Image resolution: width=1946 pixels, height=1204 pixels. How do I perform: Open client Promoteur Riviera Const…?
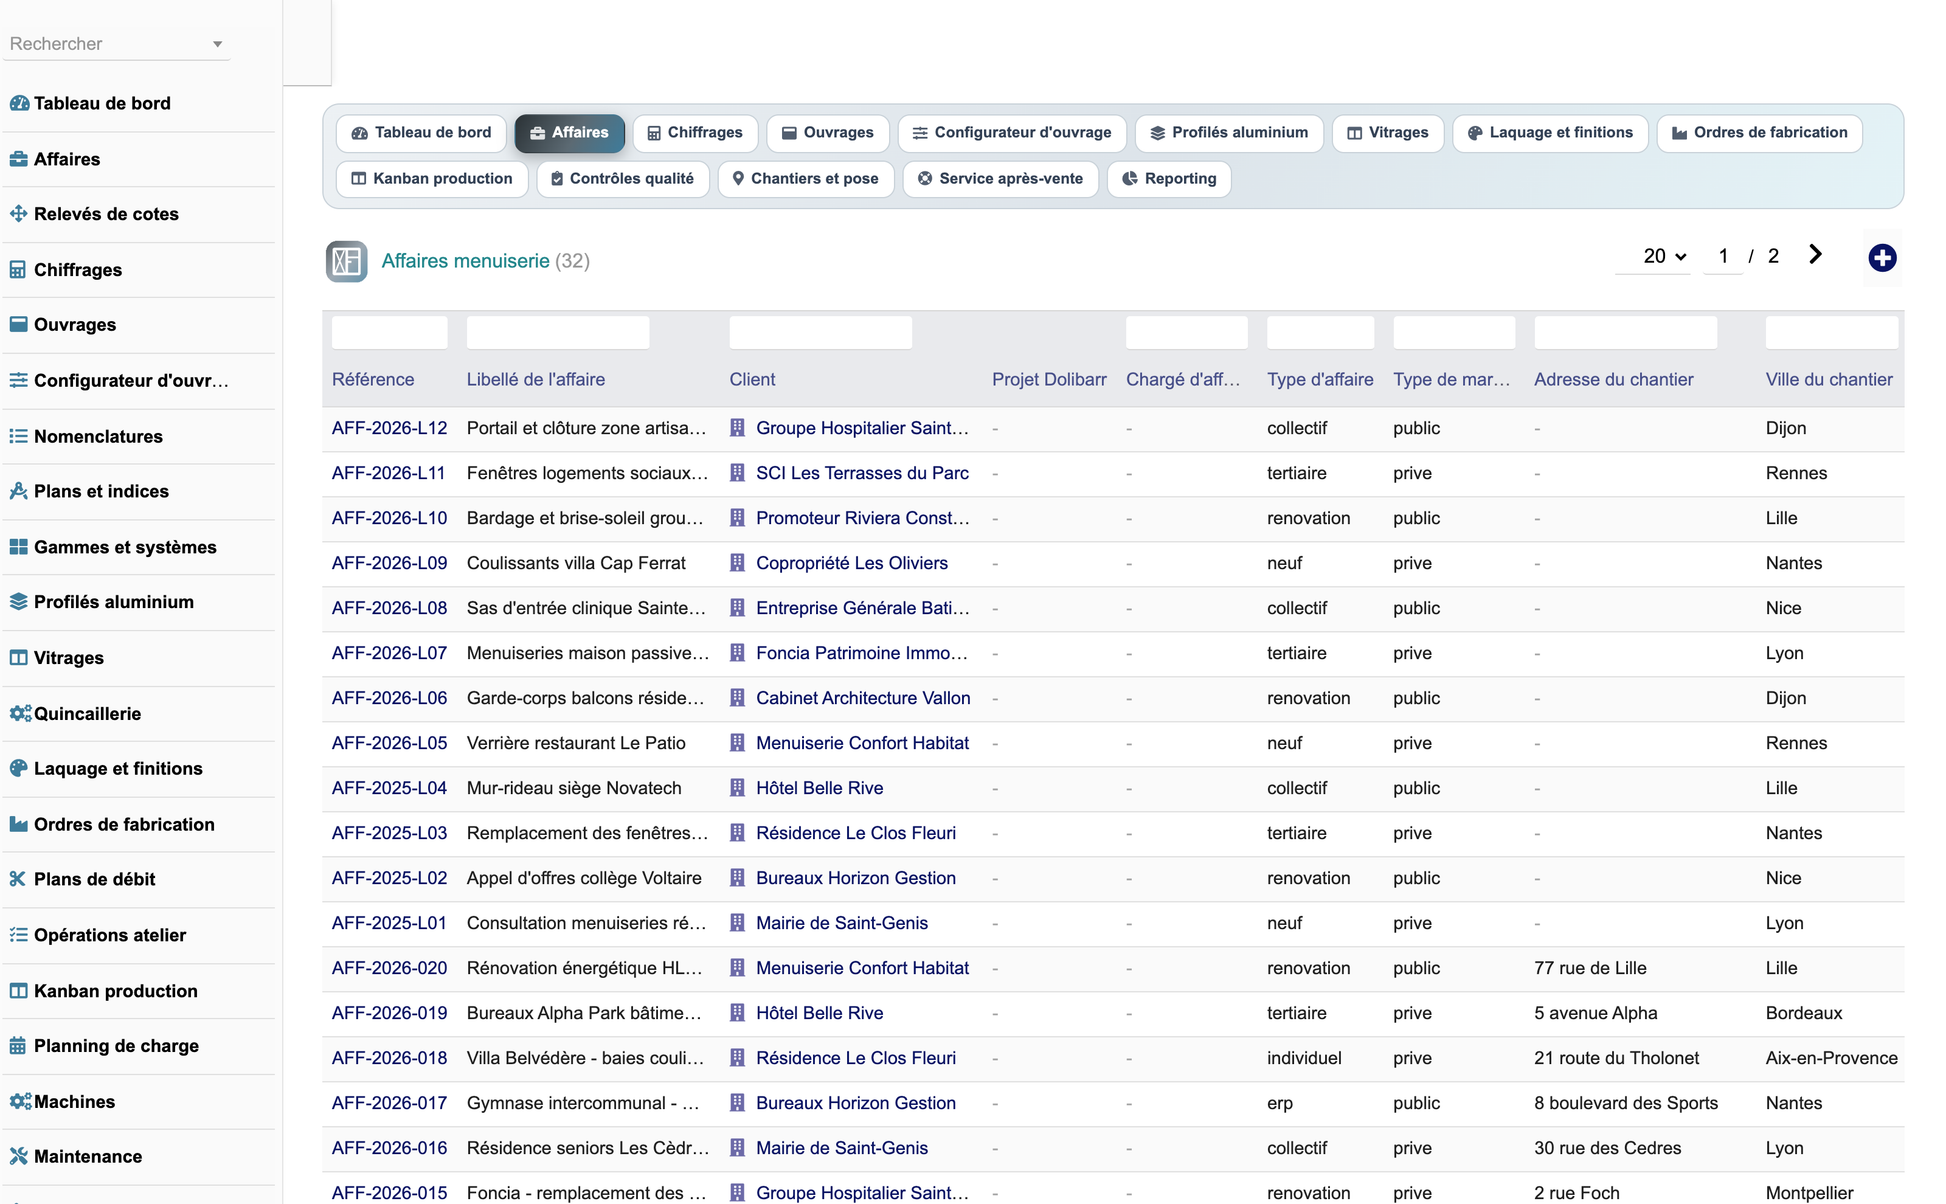(x=862, y=518)
